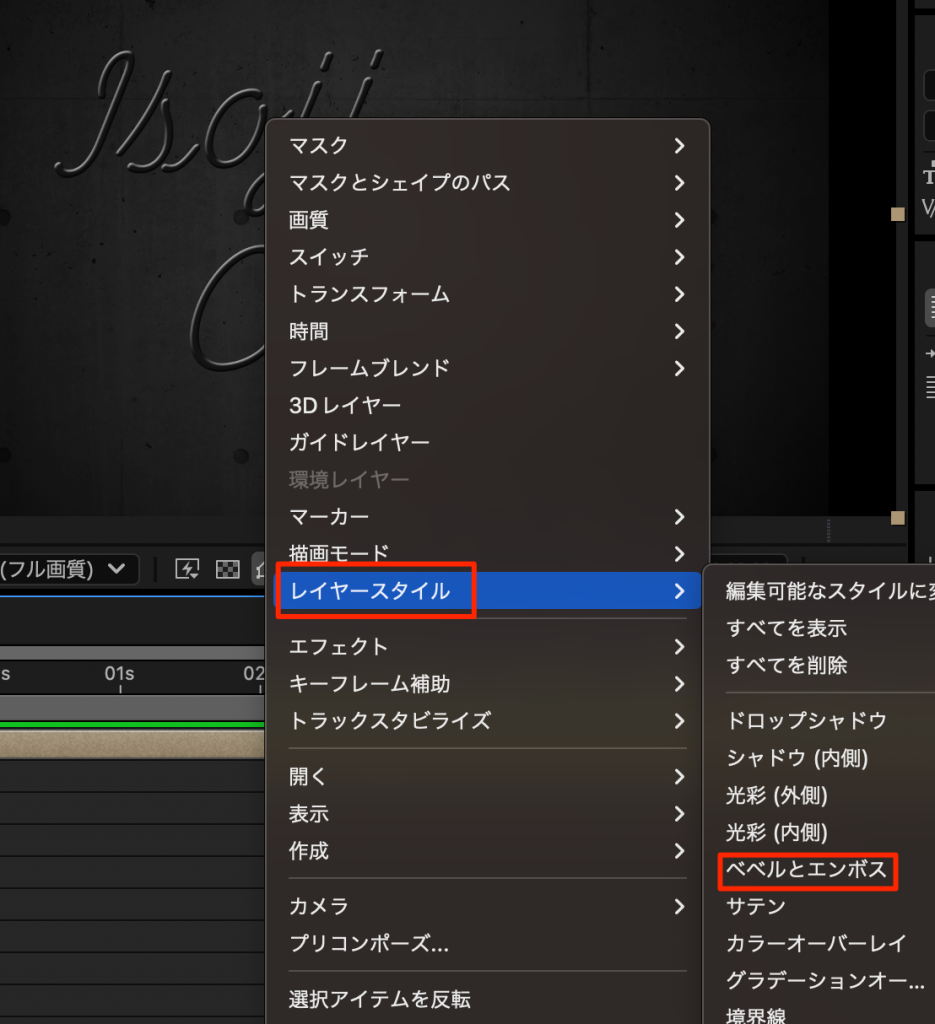Click the gray work area bar
The height and width of the screenshot is (1024, 935).
(x=130, y=708)
